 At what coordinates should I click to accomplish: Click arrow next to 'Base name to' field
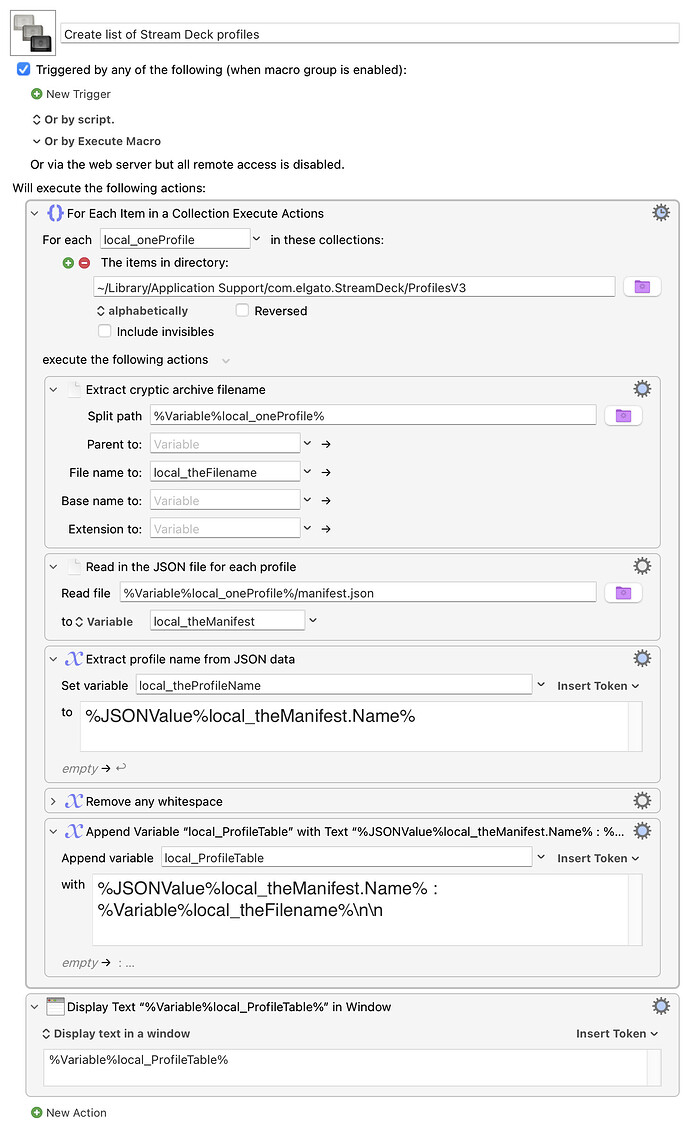326,501
